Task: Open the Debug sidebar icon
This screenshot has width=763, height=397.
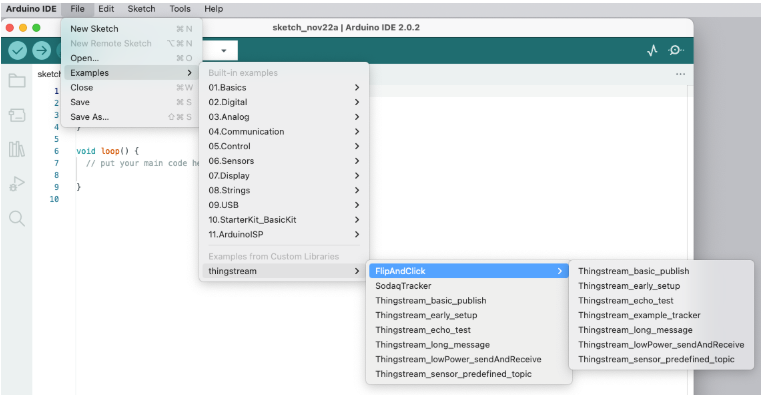Action: [17, 184]
